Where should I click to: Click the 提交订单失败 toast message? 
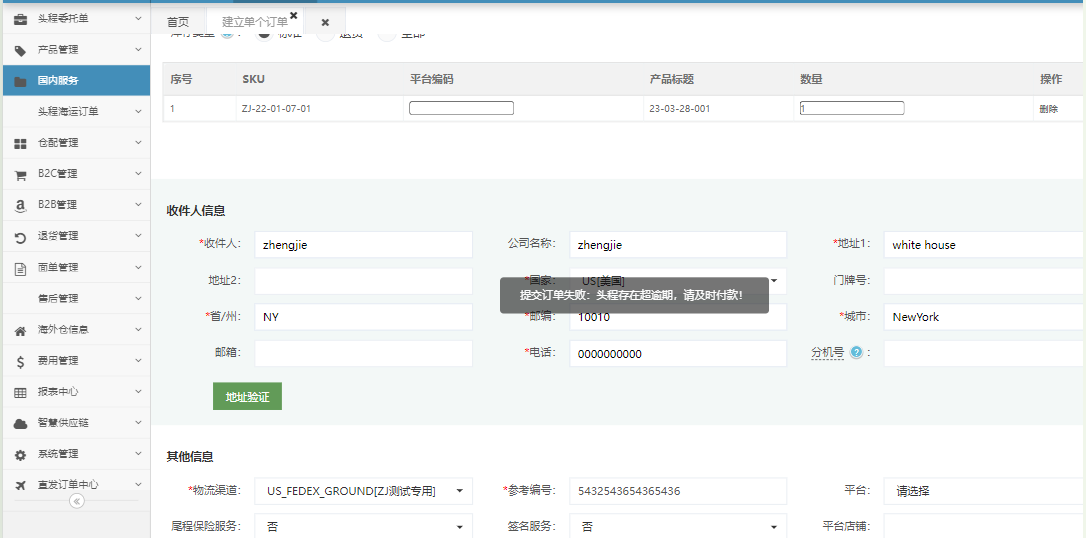tap(634, 295)
